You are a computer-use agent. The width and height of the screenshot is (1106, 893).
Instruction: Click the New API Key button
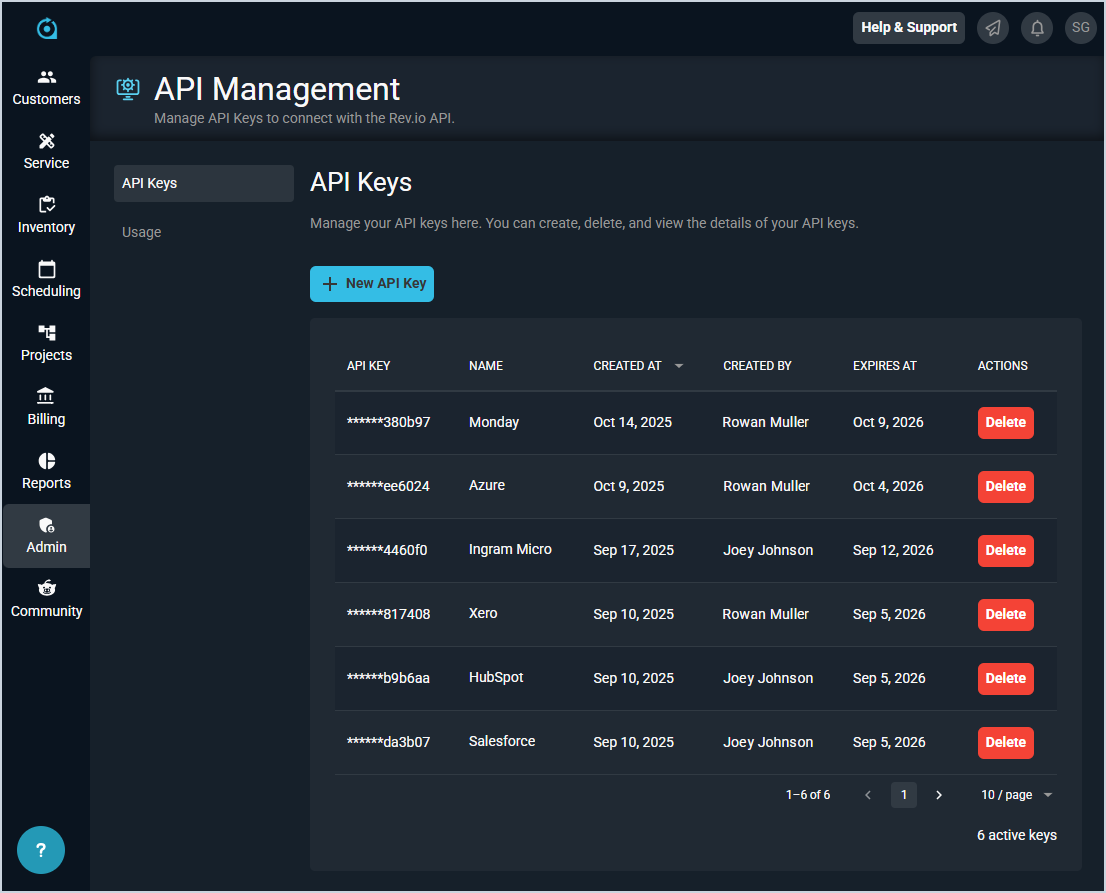372,284
